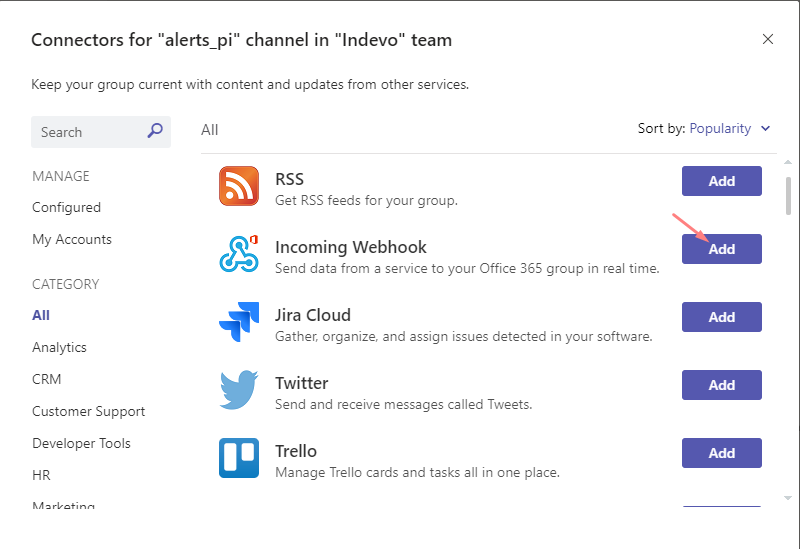
Task: Open the Configured connectors section
Action: pos(66,207)
